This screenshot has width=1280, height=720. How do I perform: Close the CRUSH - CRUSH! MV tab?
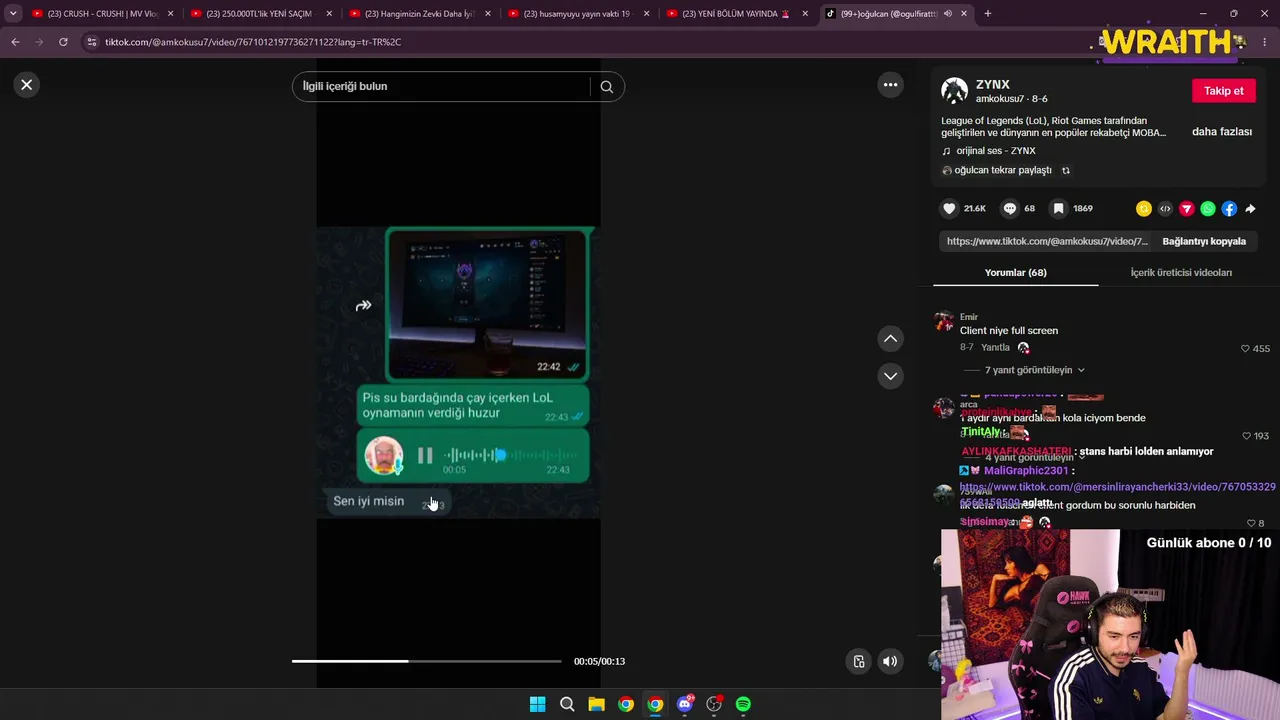pyautogui.click(x=170, y=14)
